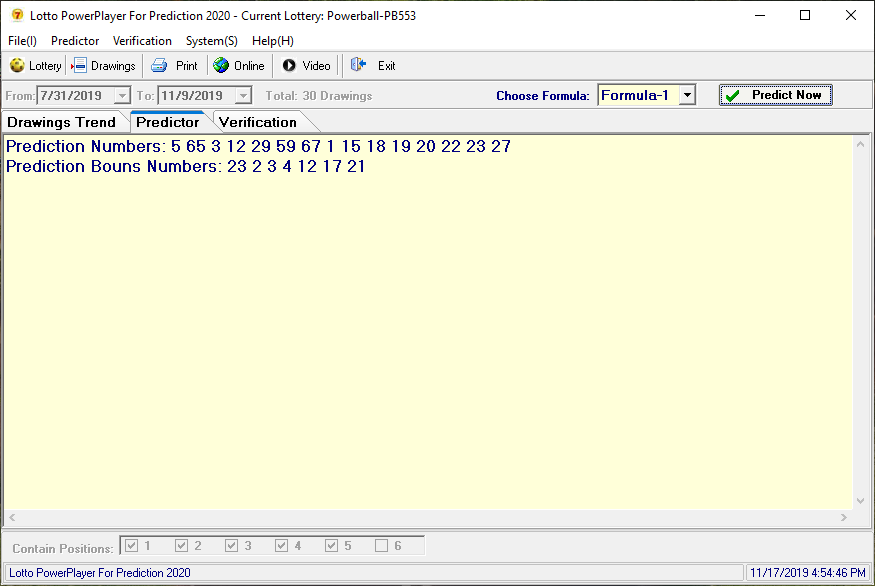Click the vertical scrollbar up arrow
The height and width of the screenshot is (586, 875).
click(860, 145)
